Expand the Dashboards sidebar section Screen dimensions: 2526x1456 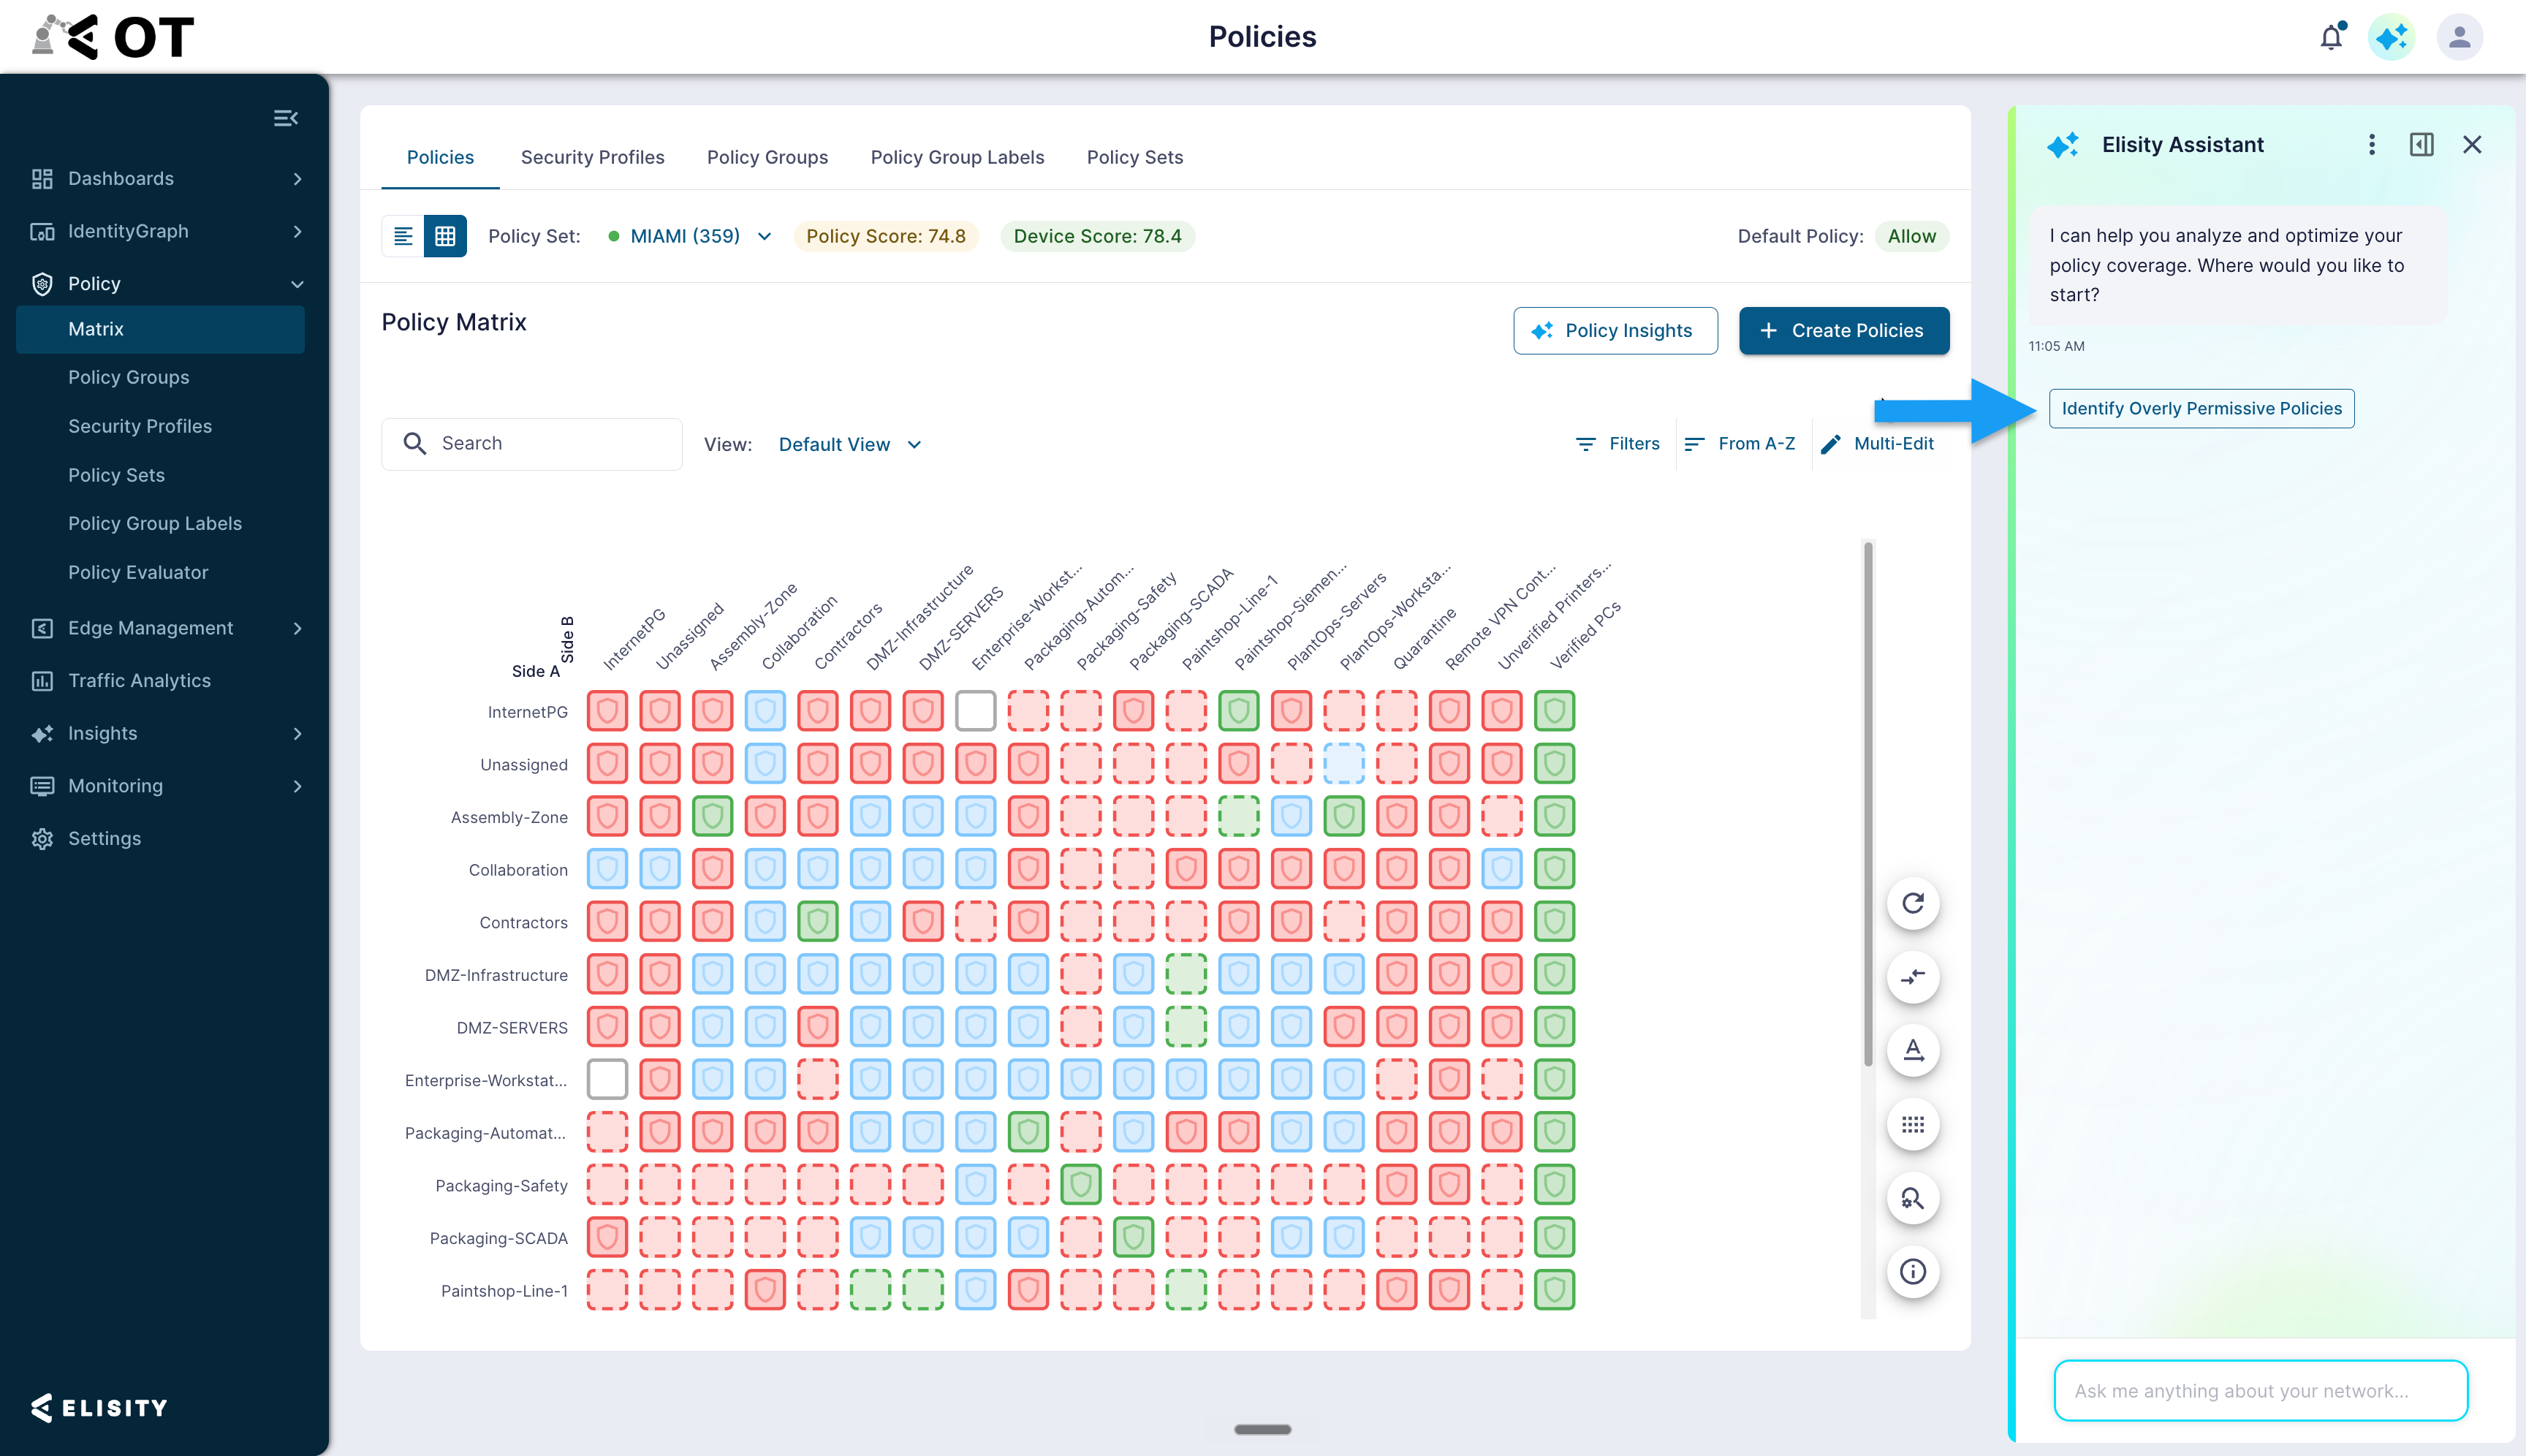(165, 178)
